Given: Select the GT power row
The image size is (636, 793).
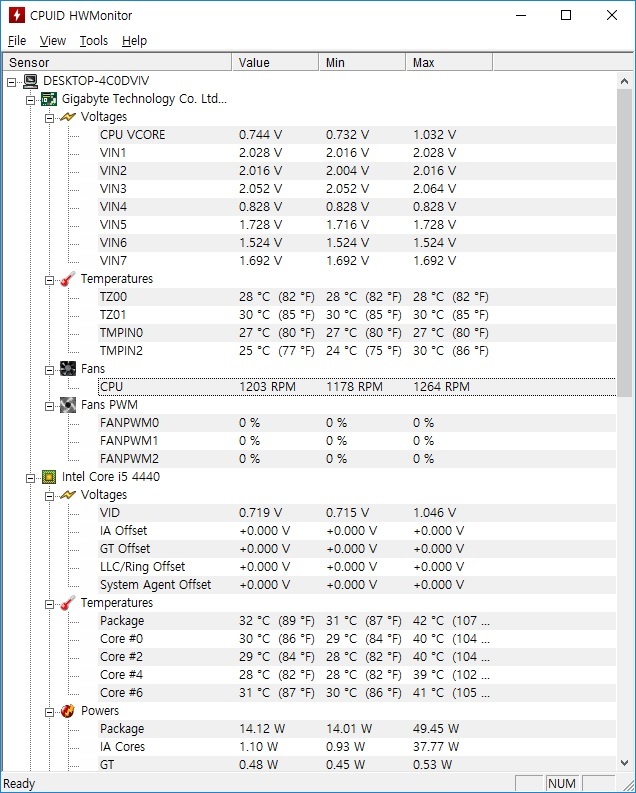Looking at the screenshot, I should click(x=357, y=765).
